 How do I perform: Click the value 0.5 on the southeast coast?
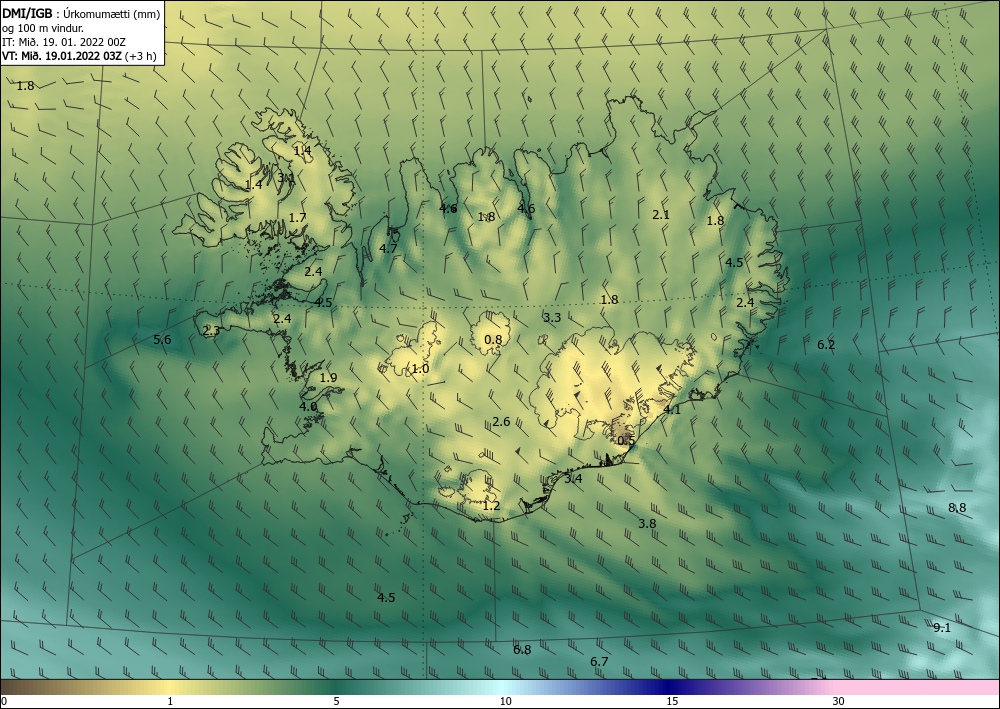[626, 441]
